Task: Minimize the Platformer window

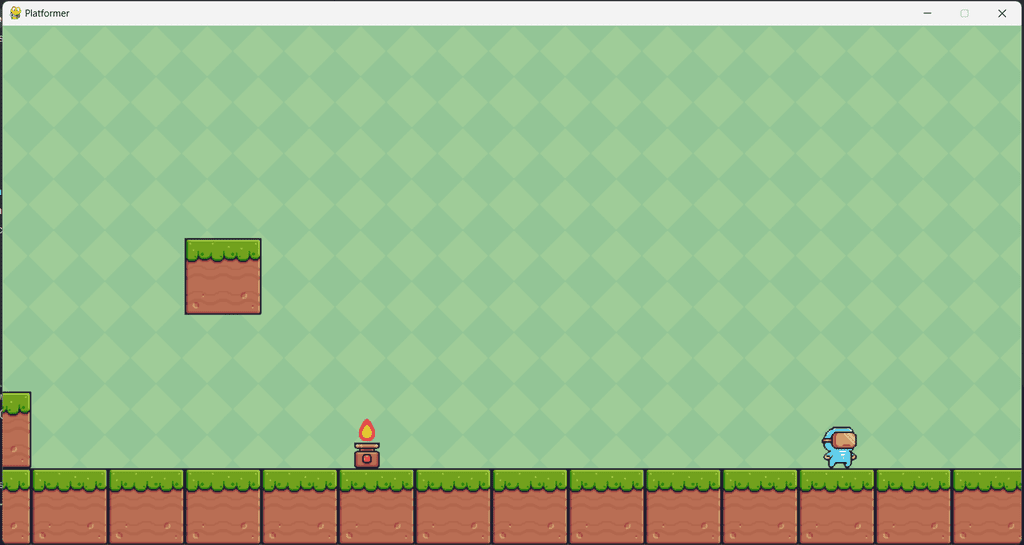Action: coord(927,13)
